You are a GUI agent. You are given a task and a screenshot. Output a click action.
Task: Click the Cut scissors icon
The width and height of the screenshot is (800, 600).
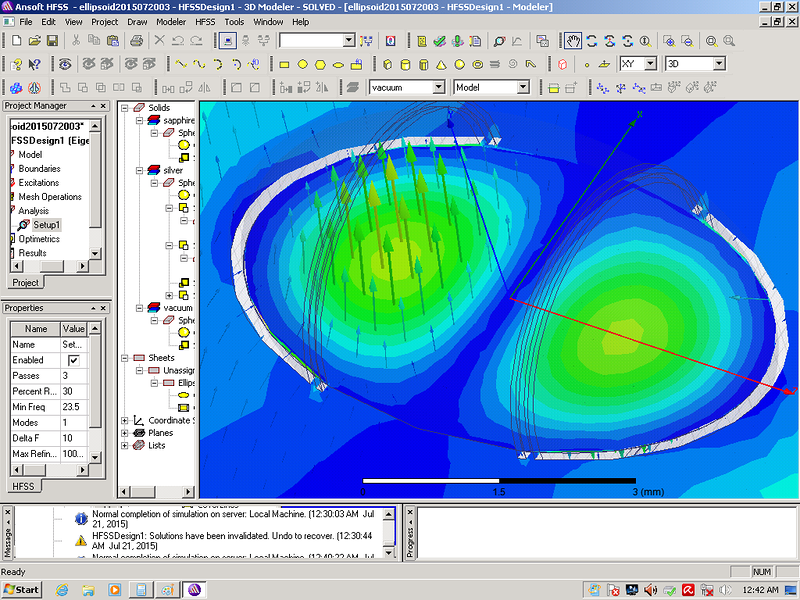(x=75, y=41)
